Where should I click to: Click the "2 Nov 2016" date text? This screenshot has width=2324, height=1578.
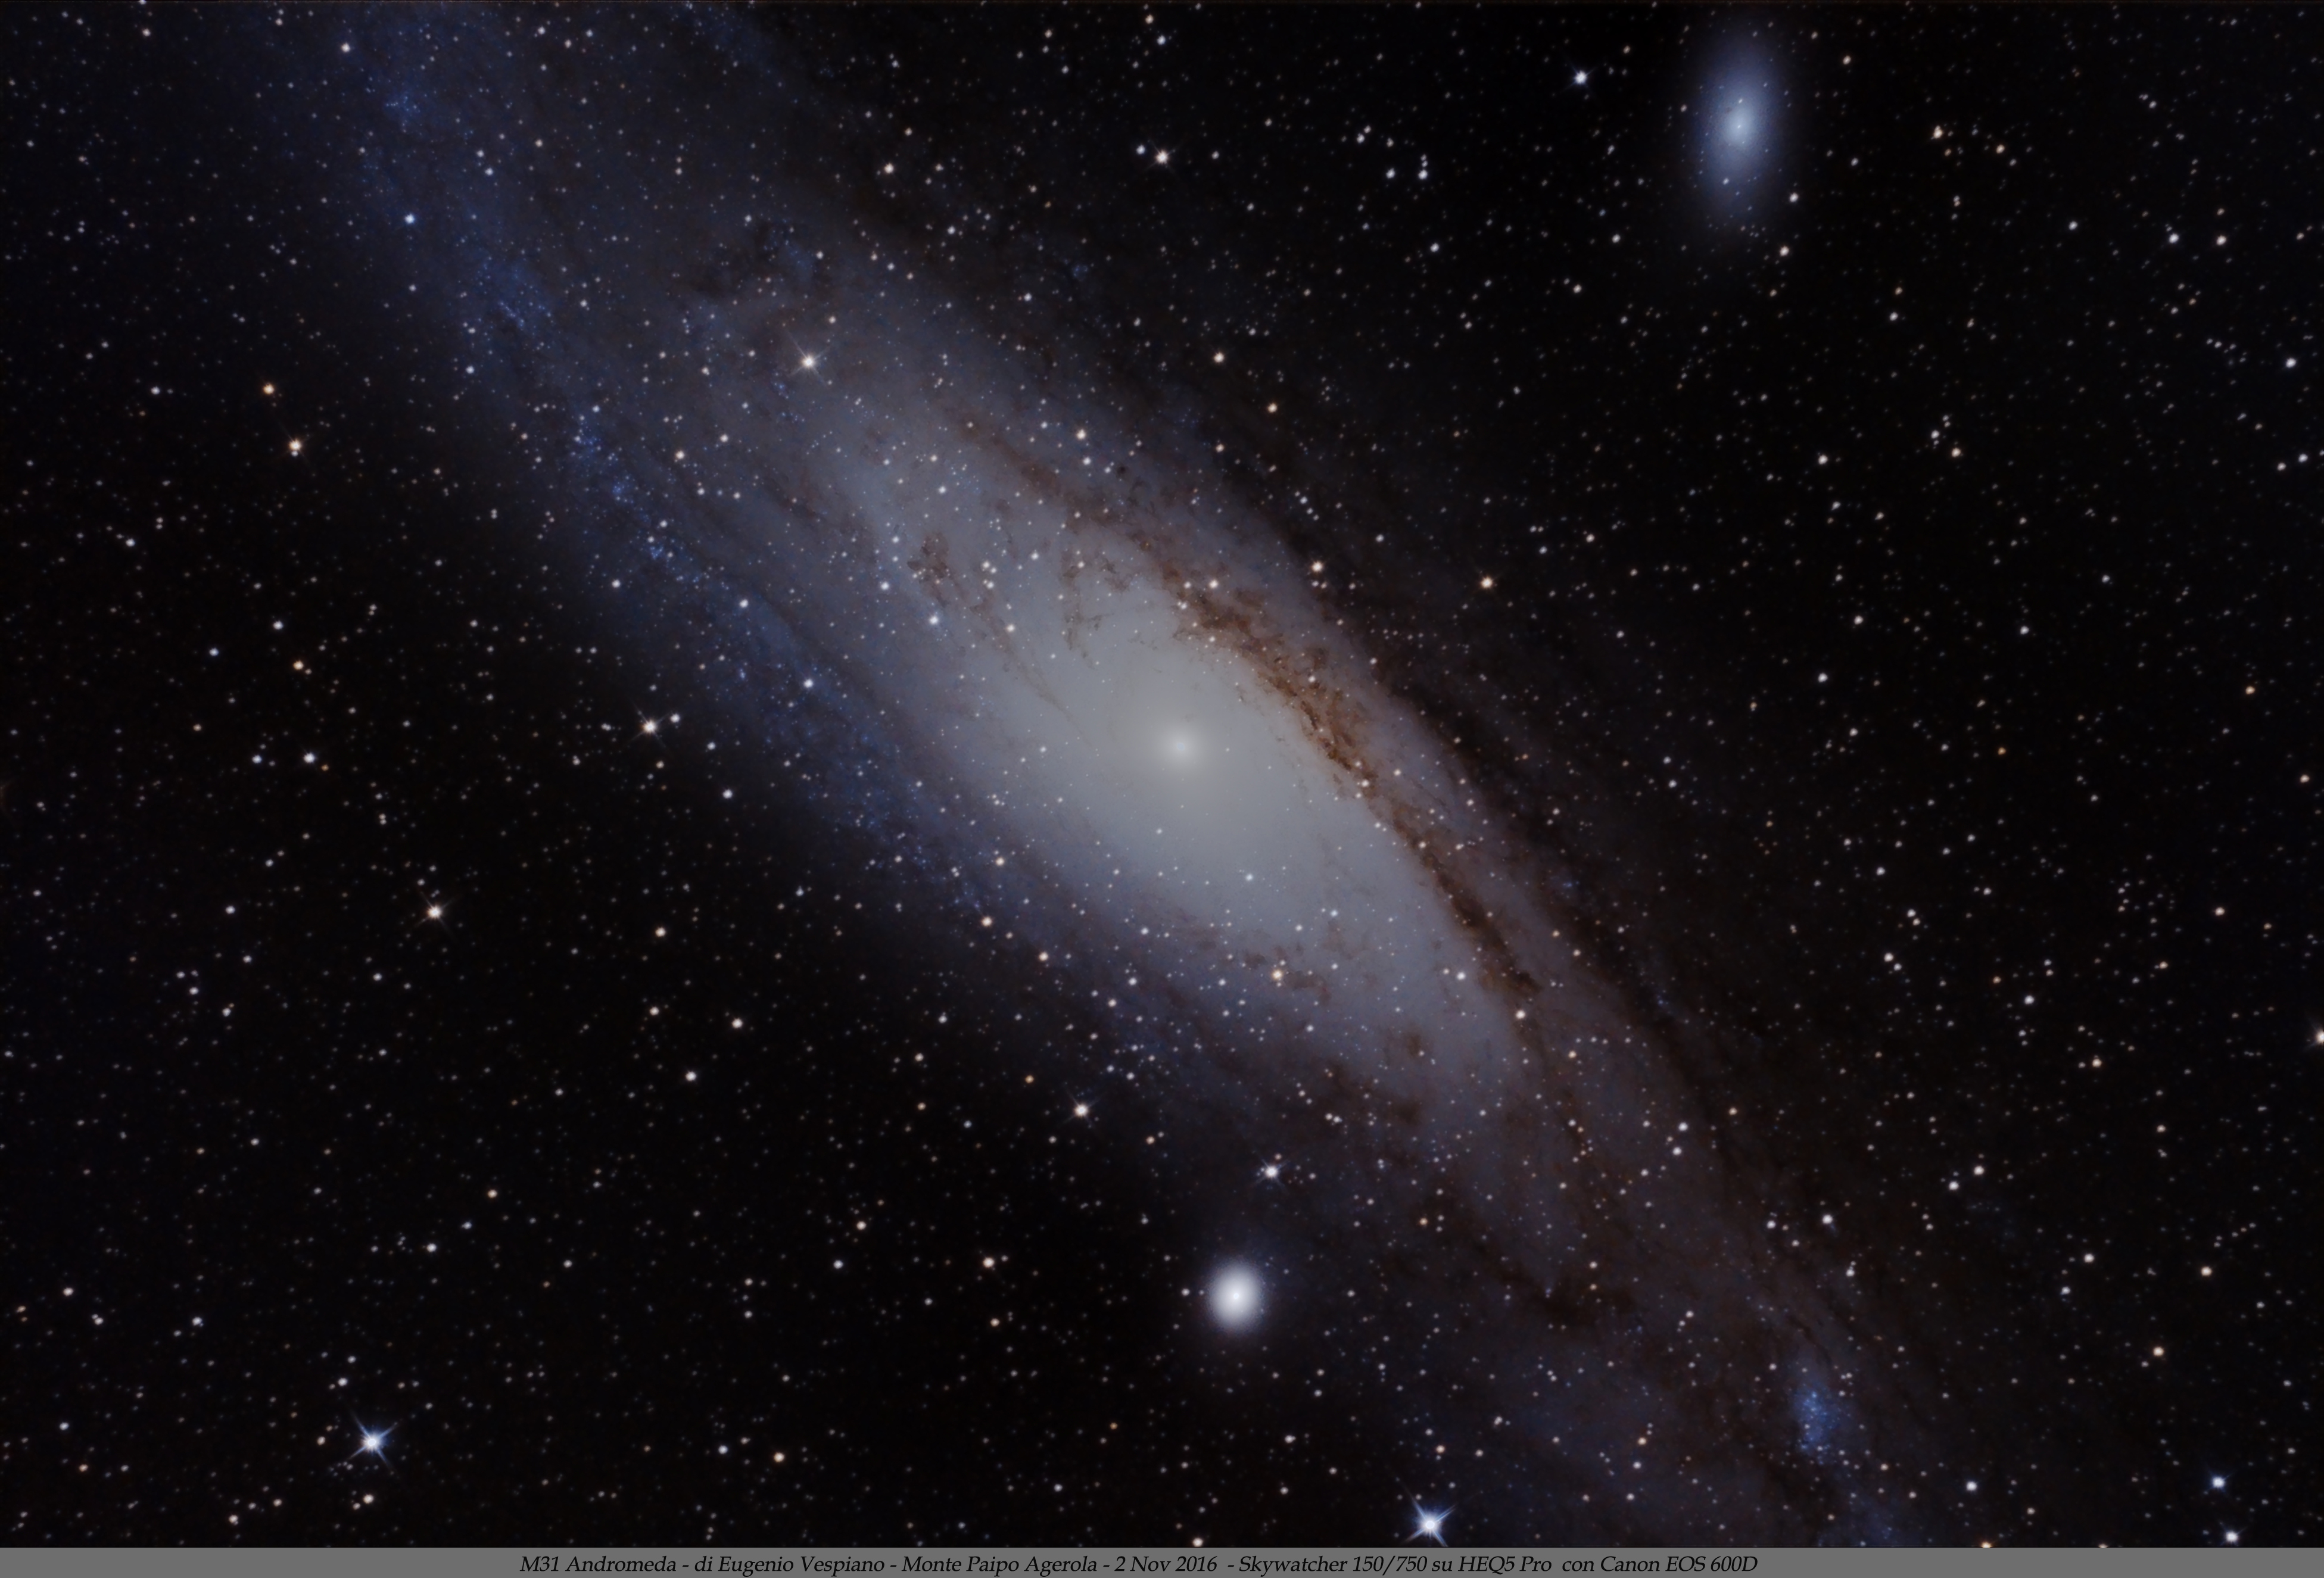(x=1167, y=1564)
